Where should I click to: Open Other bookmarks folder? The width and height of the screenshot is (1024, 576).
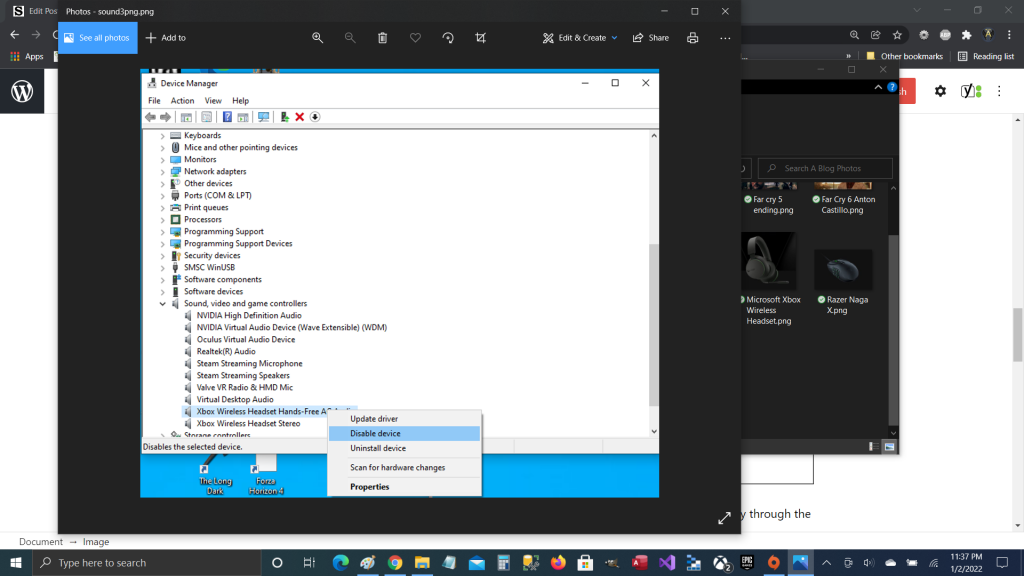coord(904,57)
